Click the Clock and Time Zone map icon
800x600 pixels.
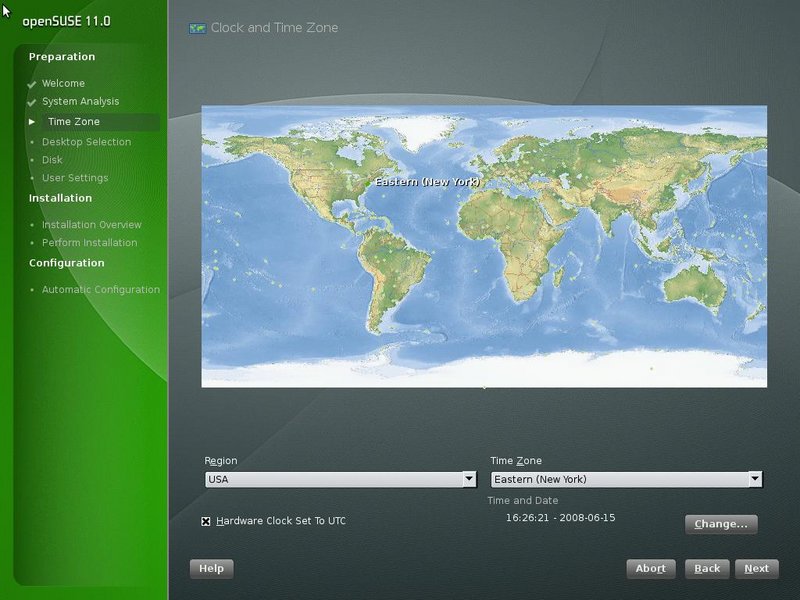point(197,28)
